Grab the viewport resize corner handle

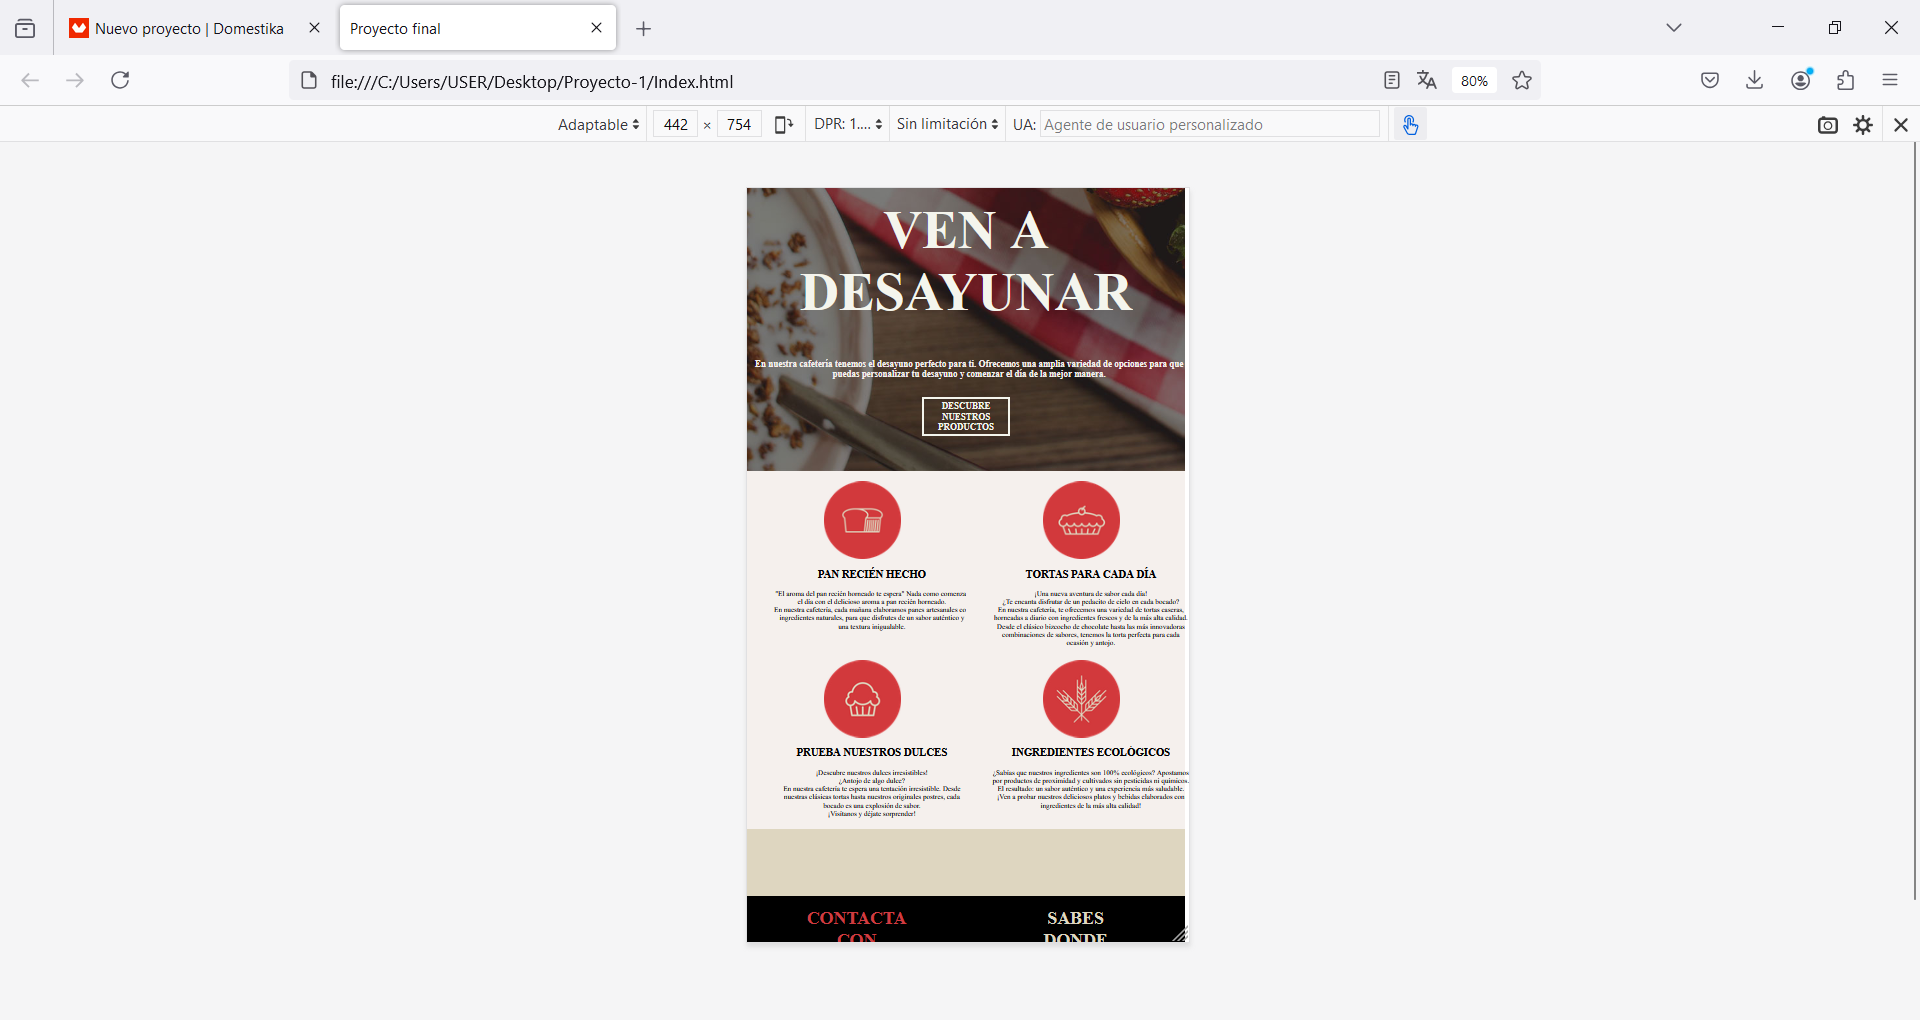tap(1179, 935)
